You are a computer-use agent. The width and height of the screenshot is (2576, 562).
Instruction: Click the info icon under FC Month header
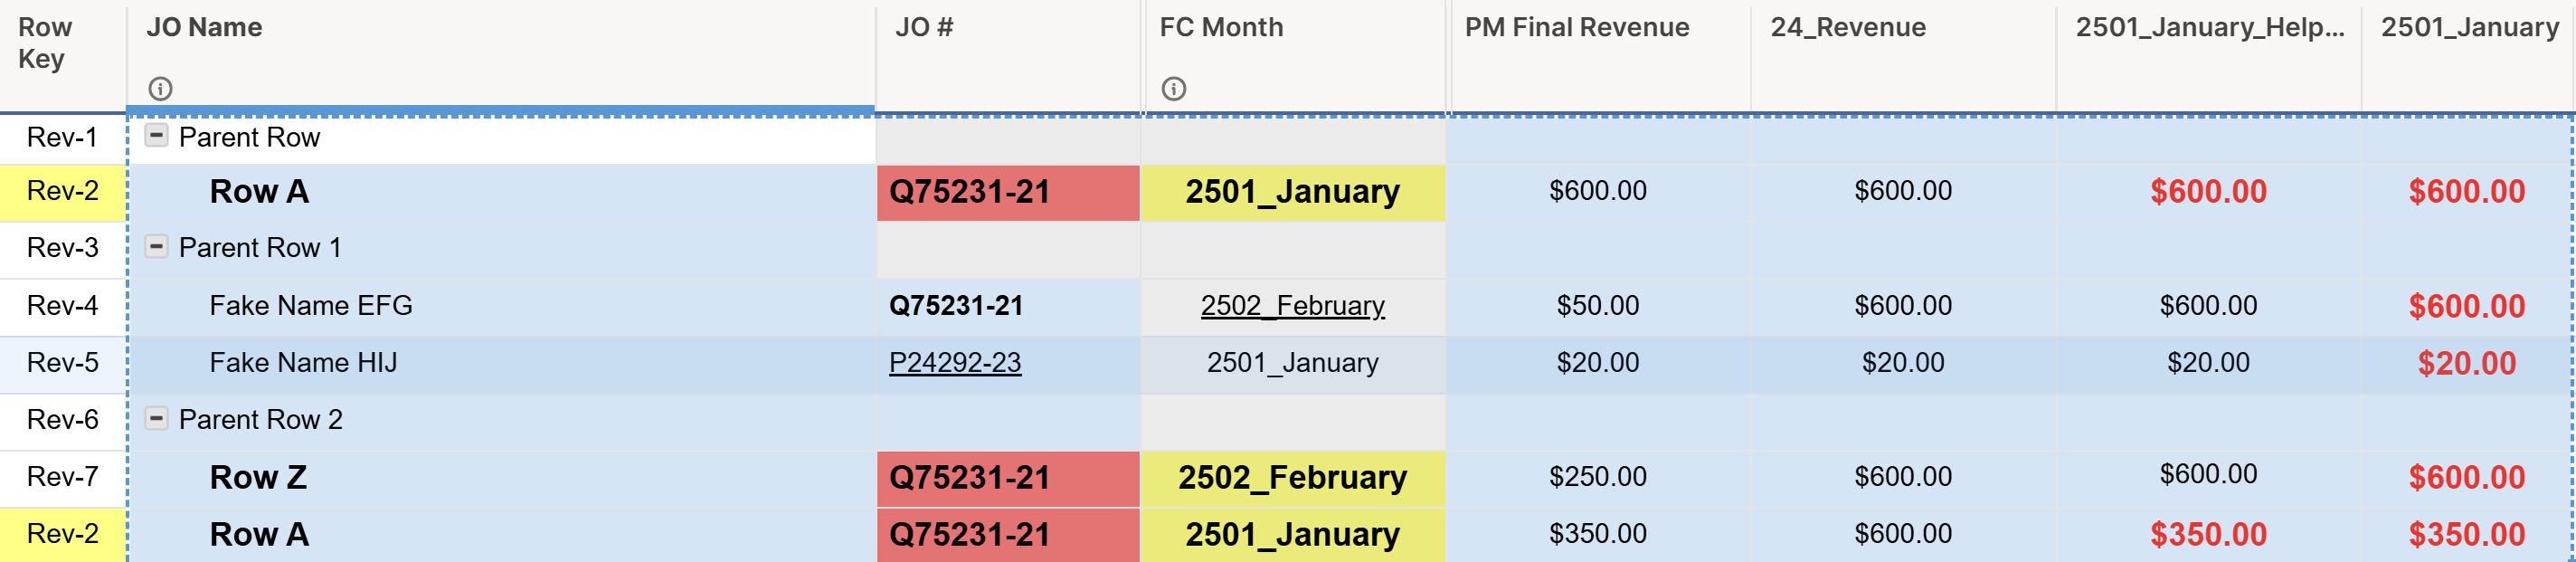coord(1174,89)
